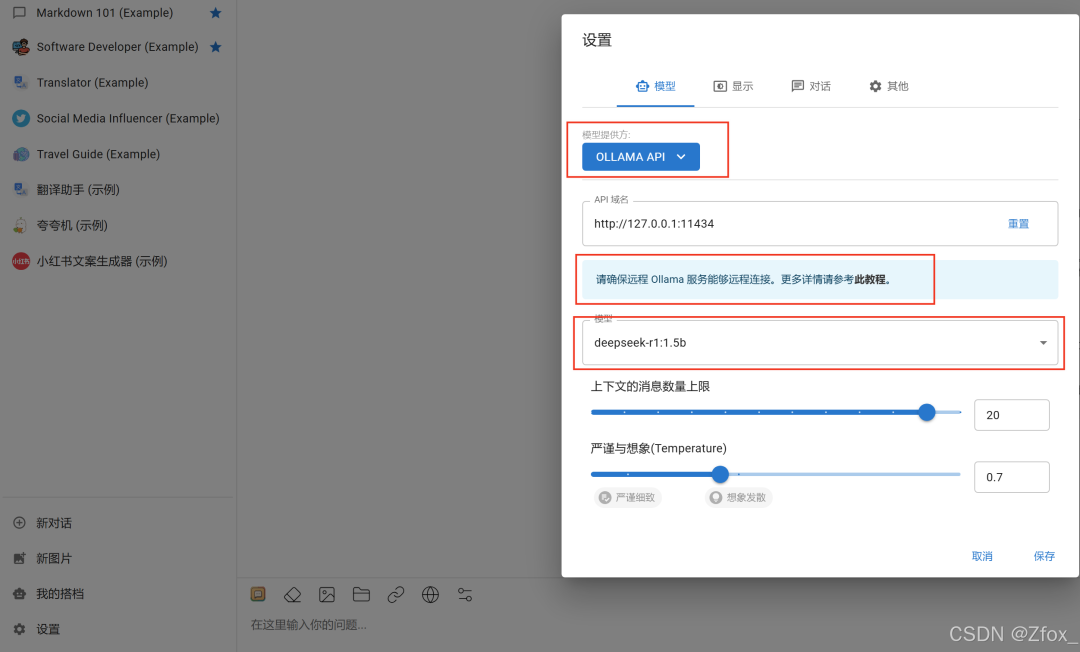
Task: Toggle the 想象发散 temperature preset chip
Action: click(737, 497)
